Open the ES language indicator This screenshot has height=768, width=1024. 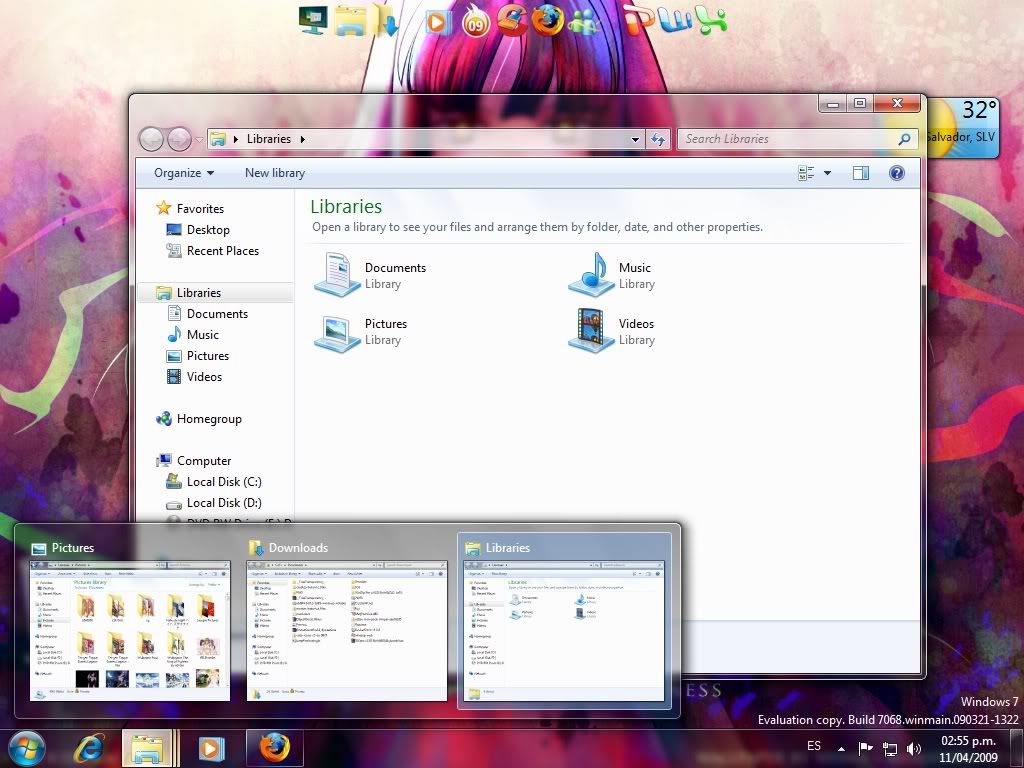(x=814, y=746)
